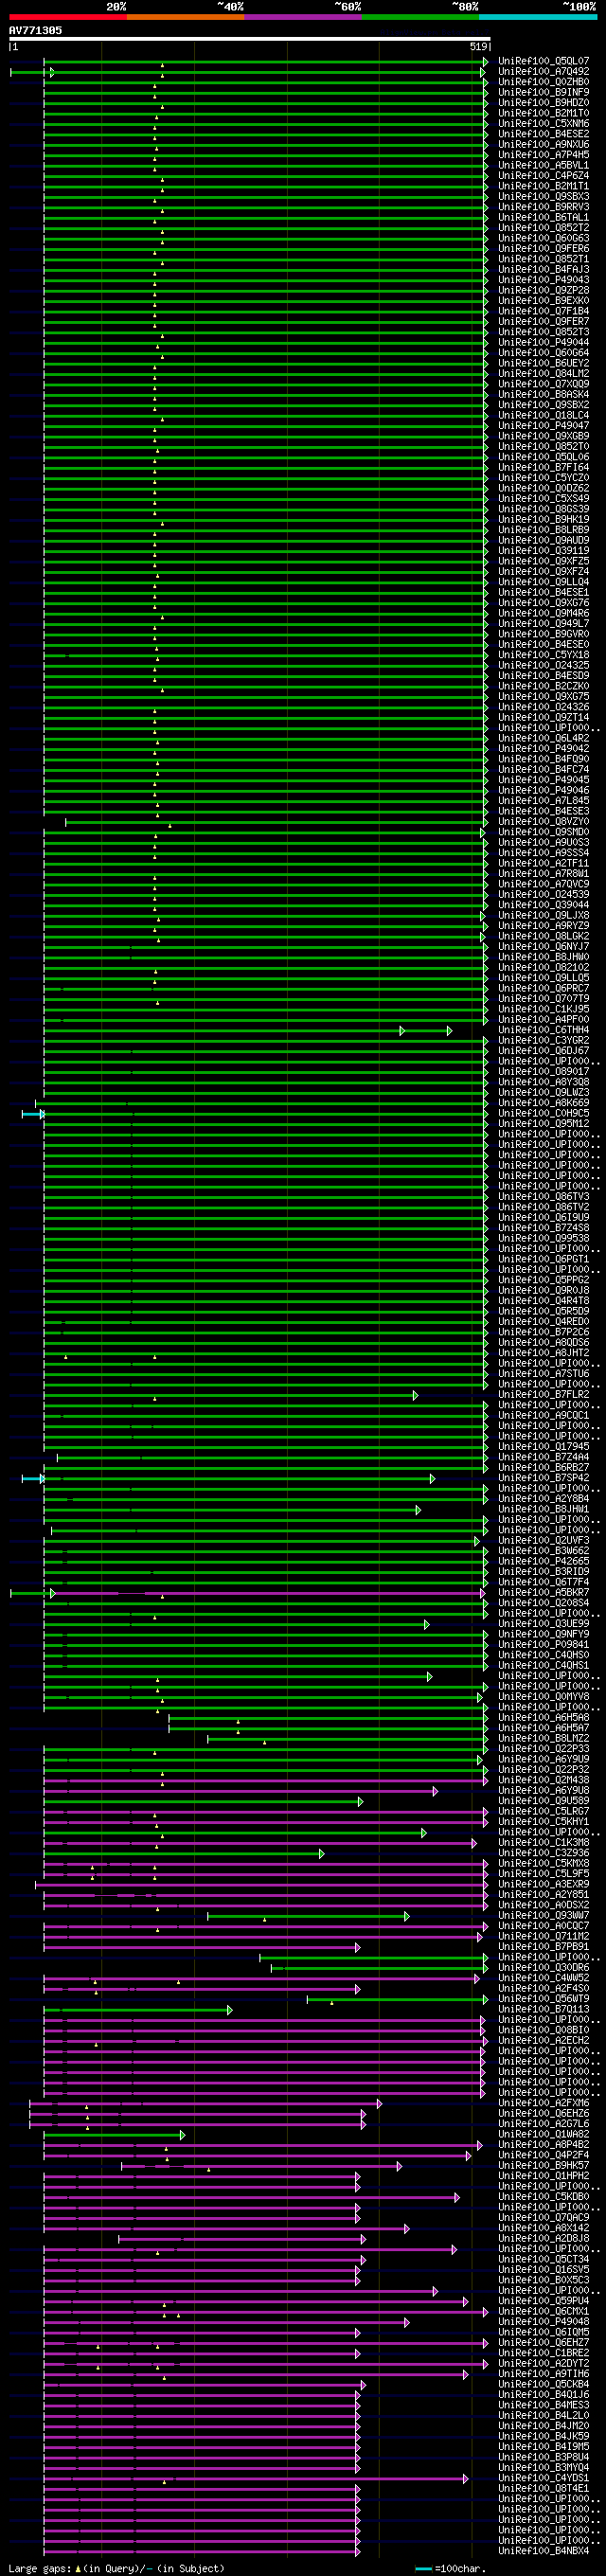Select the query name AV771305

[35, 31]
